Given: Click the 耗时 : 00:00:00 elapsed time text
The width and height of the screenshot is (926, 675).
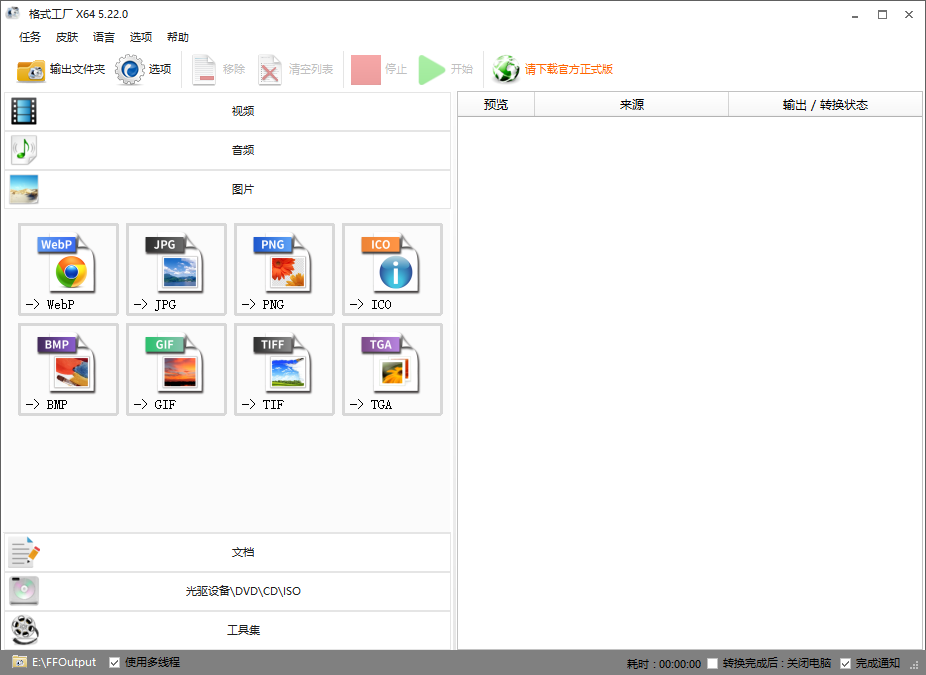Looking at the screenshot, I should (x=664, y=664).
